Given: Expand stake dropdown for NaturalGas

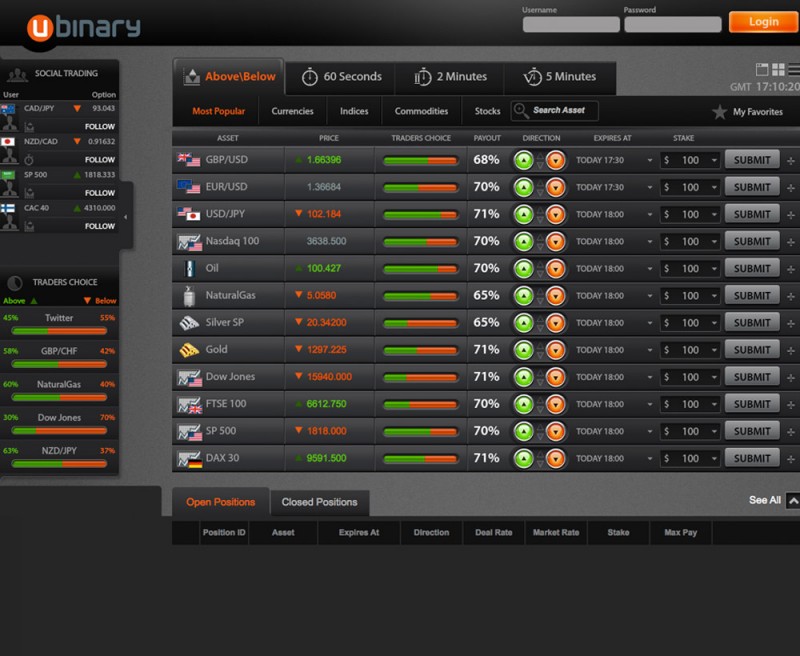Looking at the screenshot, I should pyautogui.click(x=714, y=295).
